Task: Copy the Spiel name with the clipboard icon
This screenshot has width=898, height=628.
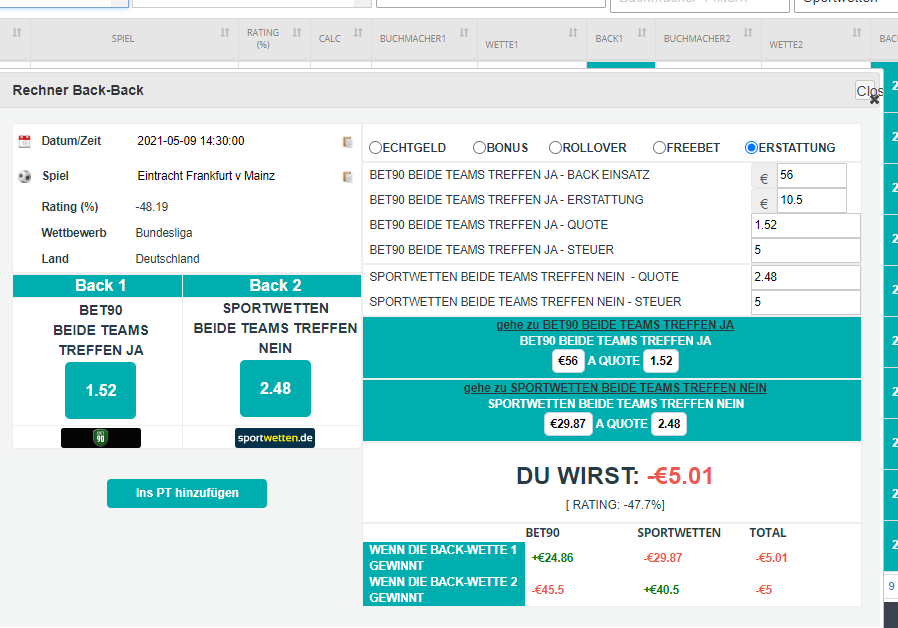Action: (347, 177)
